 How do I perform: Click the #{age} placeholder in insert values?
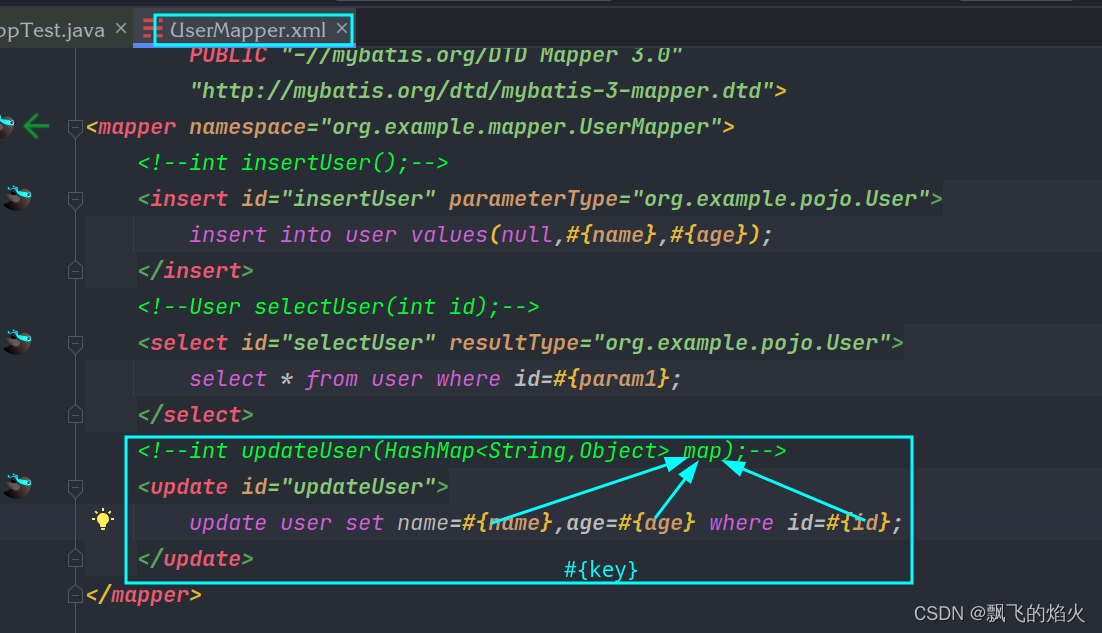pos(708,235)
